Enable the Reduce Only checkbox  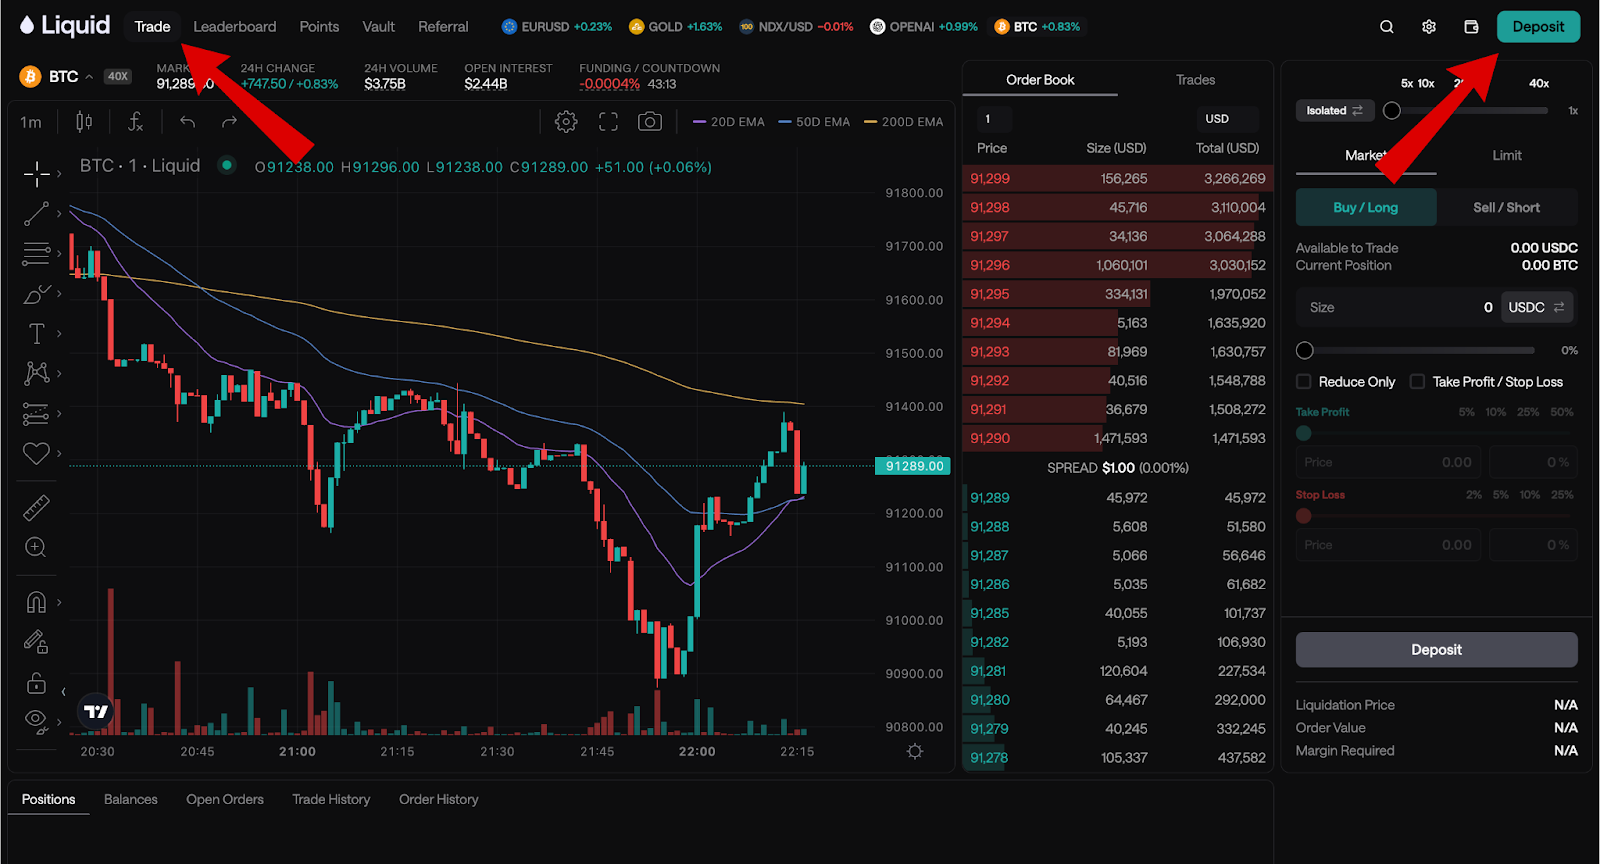[x=1304, y=382]
